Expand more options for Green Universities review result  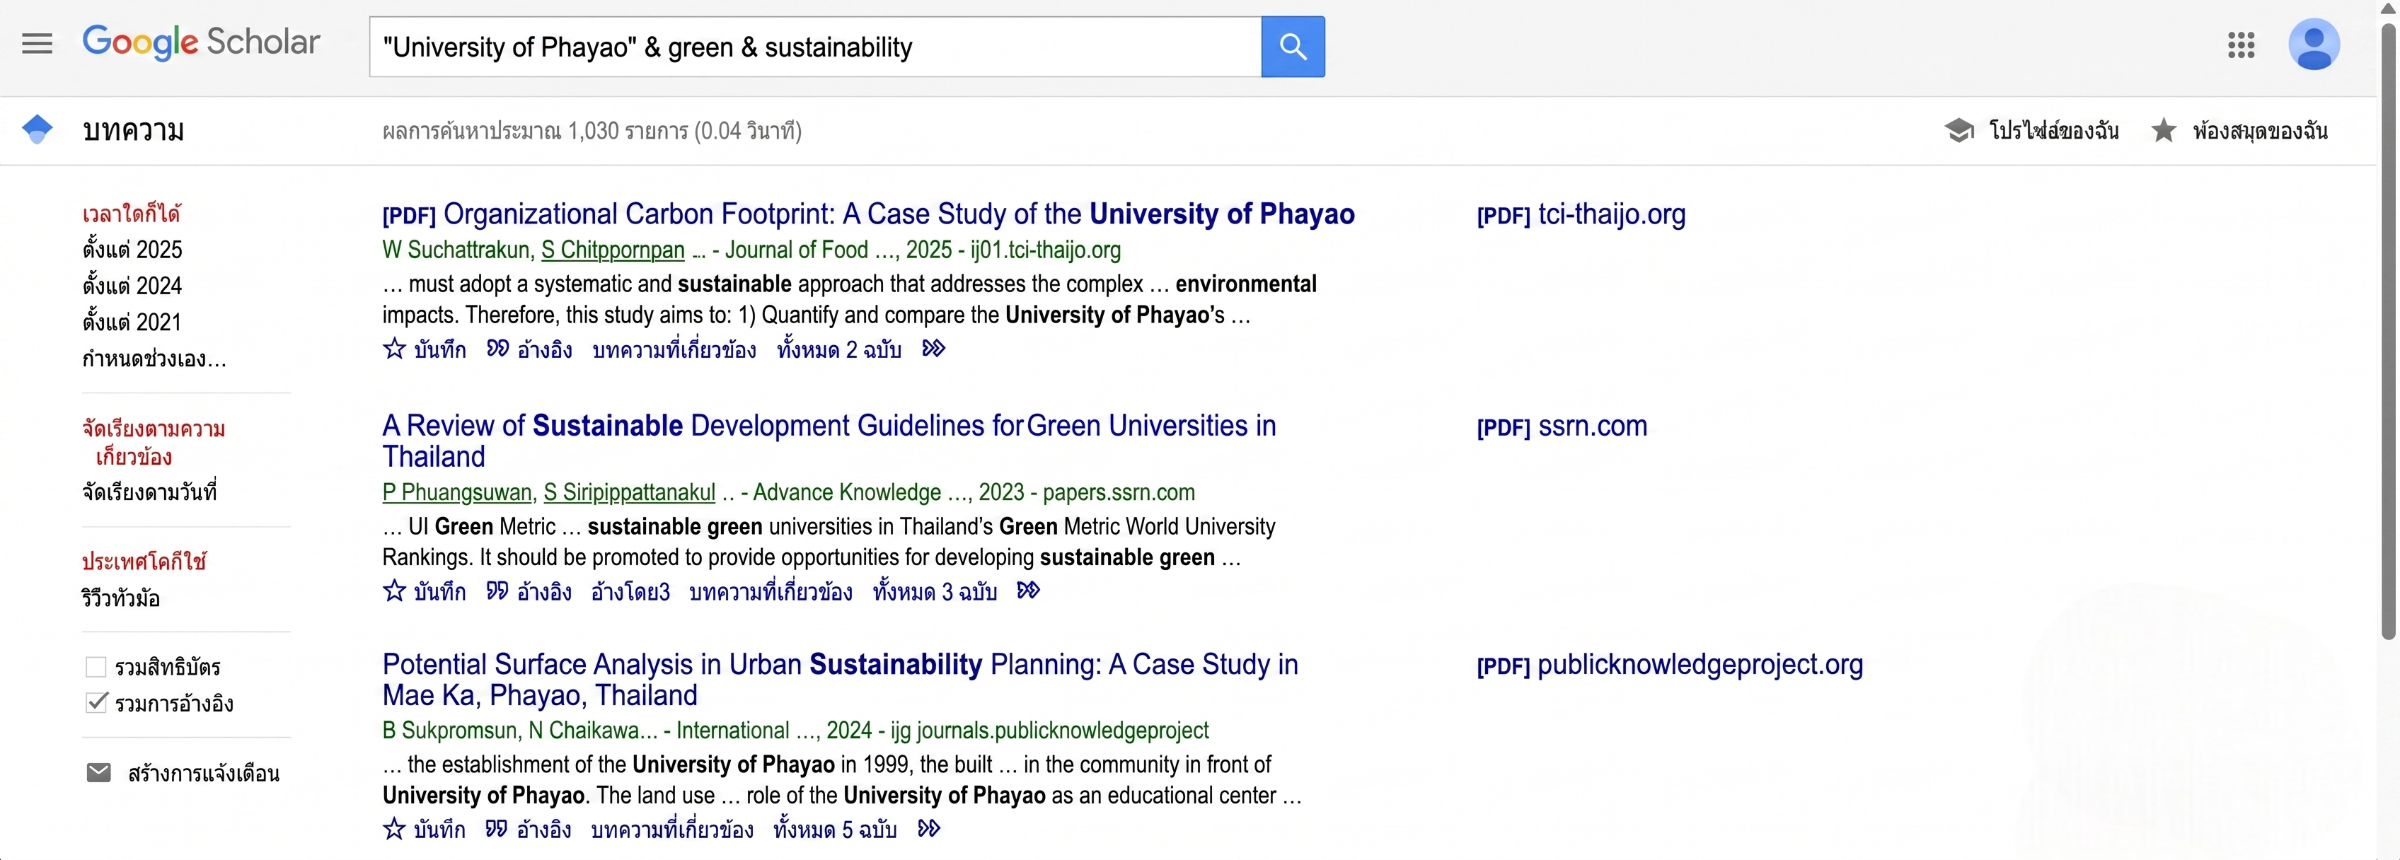pos(1028,590)
